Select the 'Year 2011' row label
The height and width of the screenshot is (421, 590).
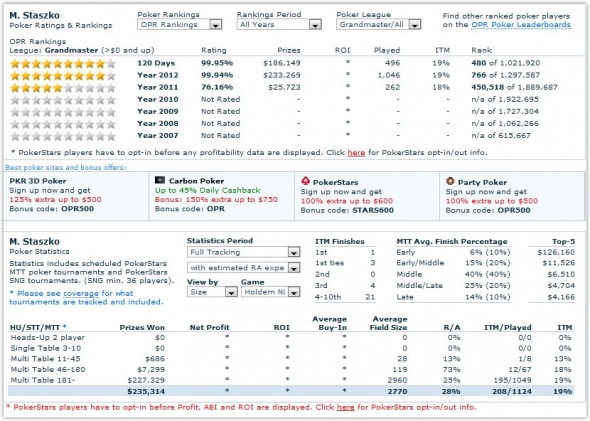tap(158, 87)
